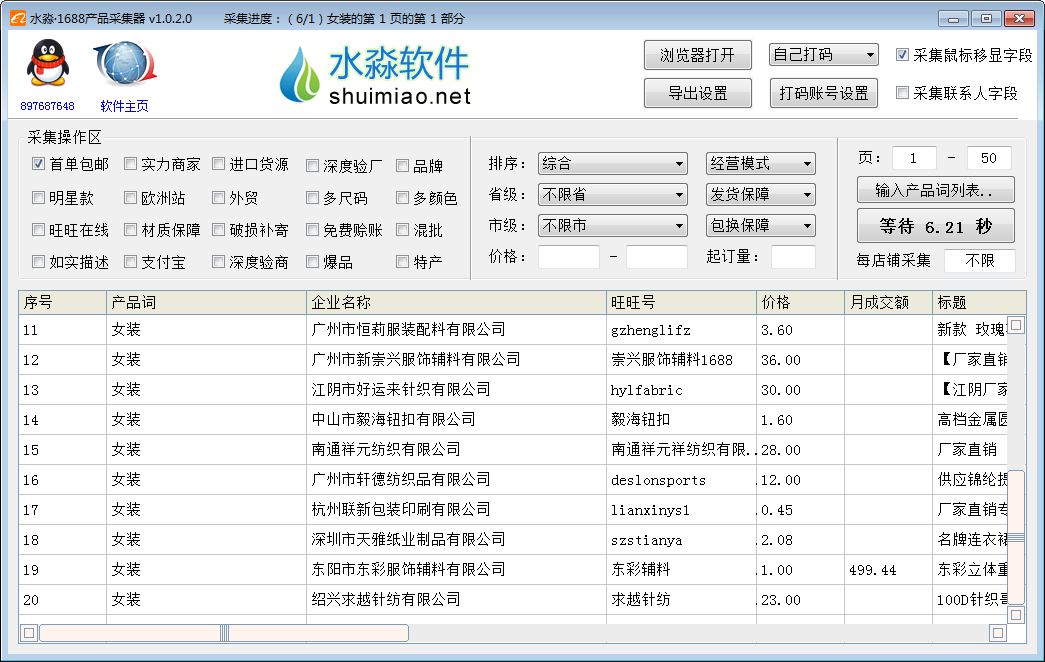
Task: Click the app icon in title bar
Action: pyautogui.click(x=18, y=19)
